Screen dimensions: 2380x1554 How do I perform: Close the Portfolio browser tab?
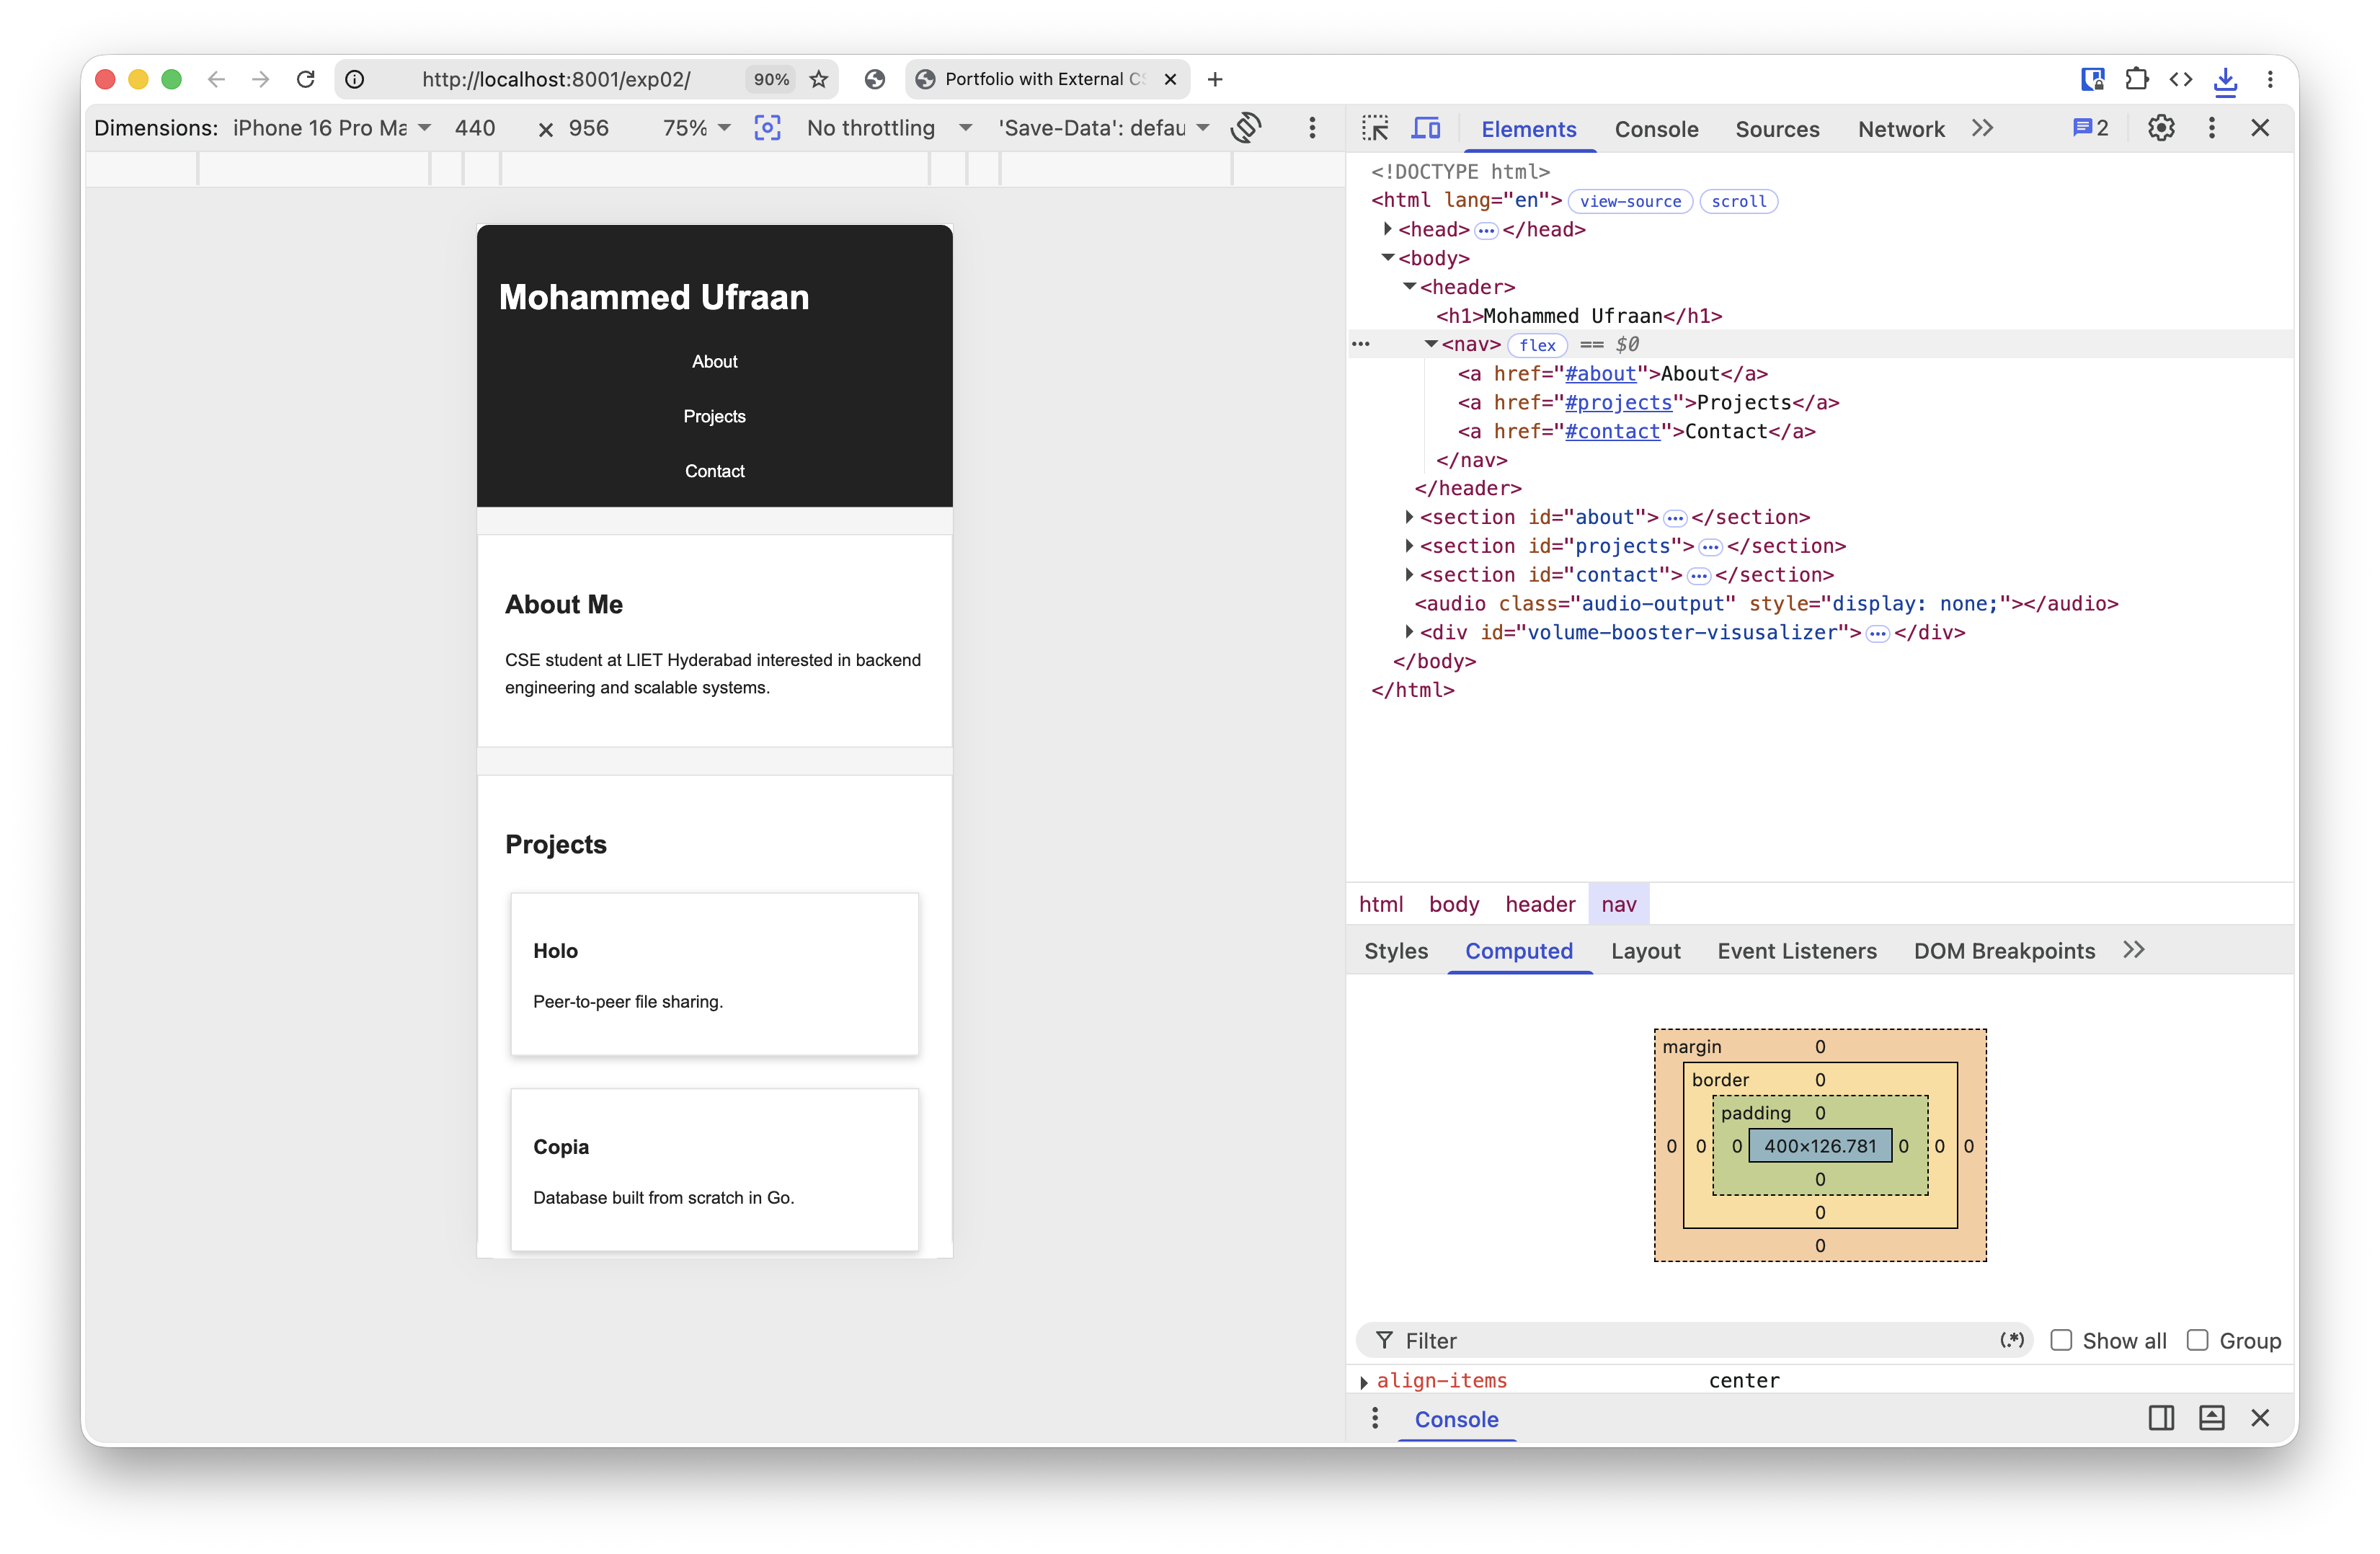(x=1170, y=79)
